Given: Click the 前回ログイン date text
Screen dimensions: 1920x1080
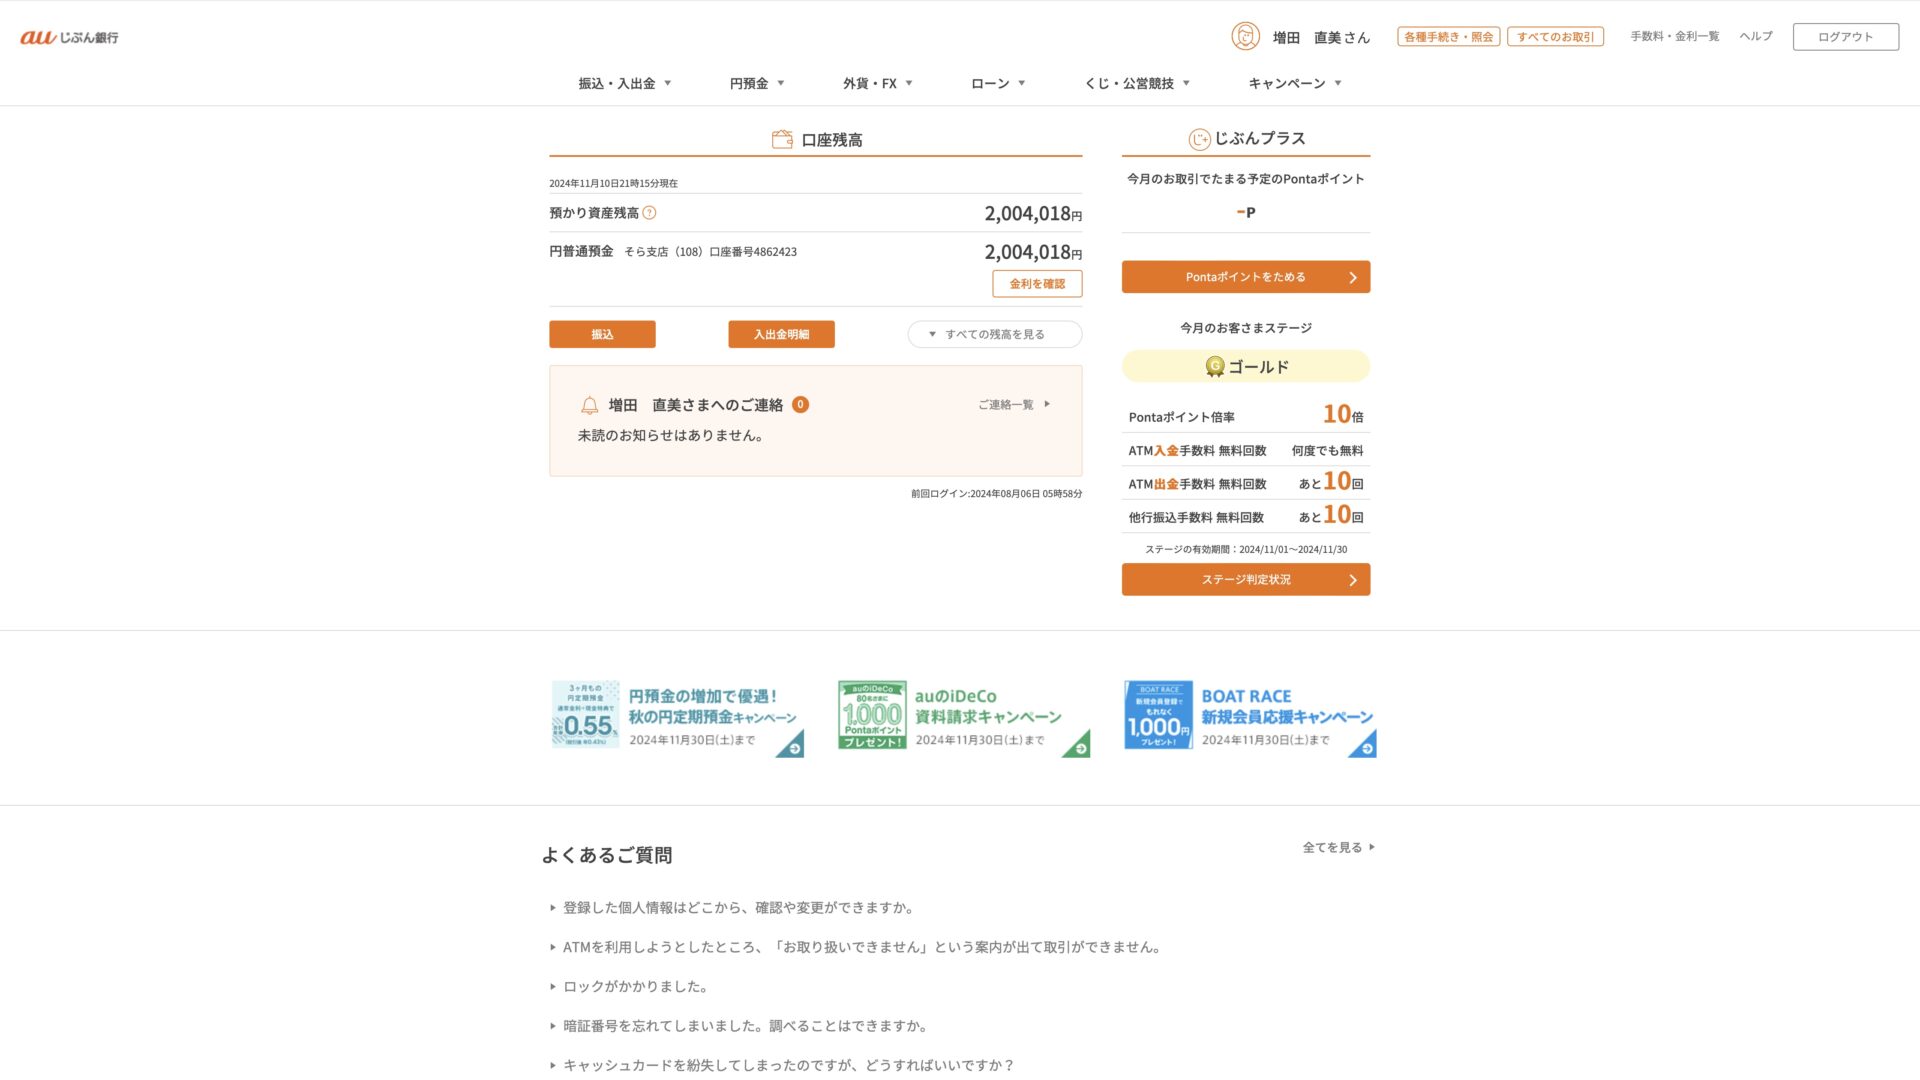Looking at the screenshot, I should coord(996,494).
